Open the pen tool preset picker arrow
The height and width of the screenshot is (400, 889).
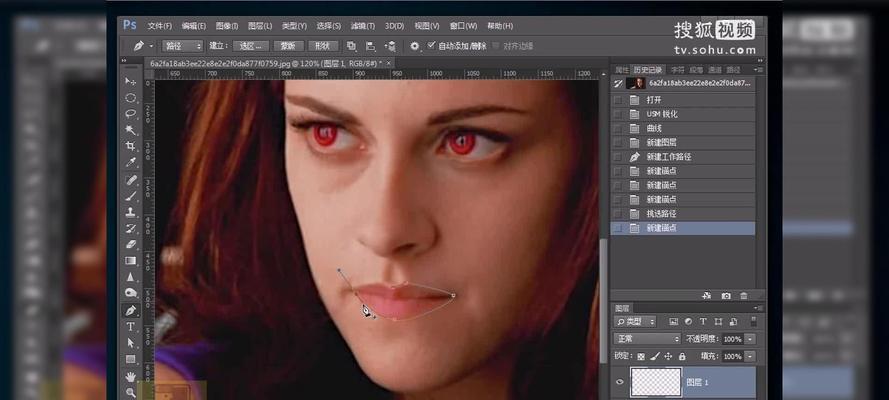(x=152, y=46)
